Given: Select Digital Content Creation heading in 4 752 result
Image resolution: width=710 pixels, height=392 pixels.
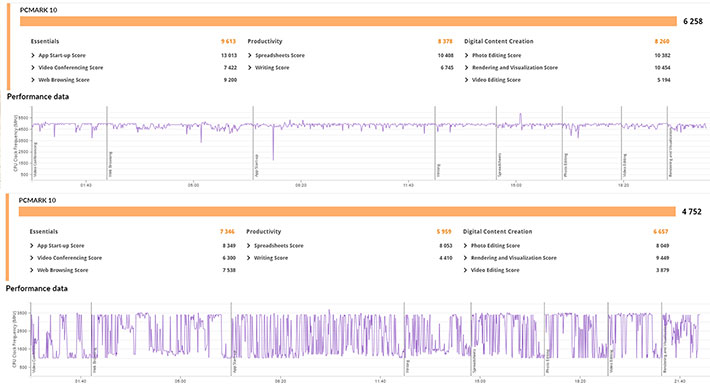Looking at the screenshot, I should [x=497, y=231].
